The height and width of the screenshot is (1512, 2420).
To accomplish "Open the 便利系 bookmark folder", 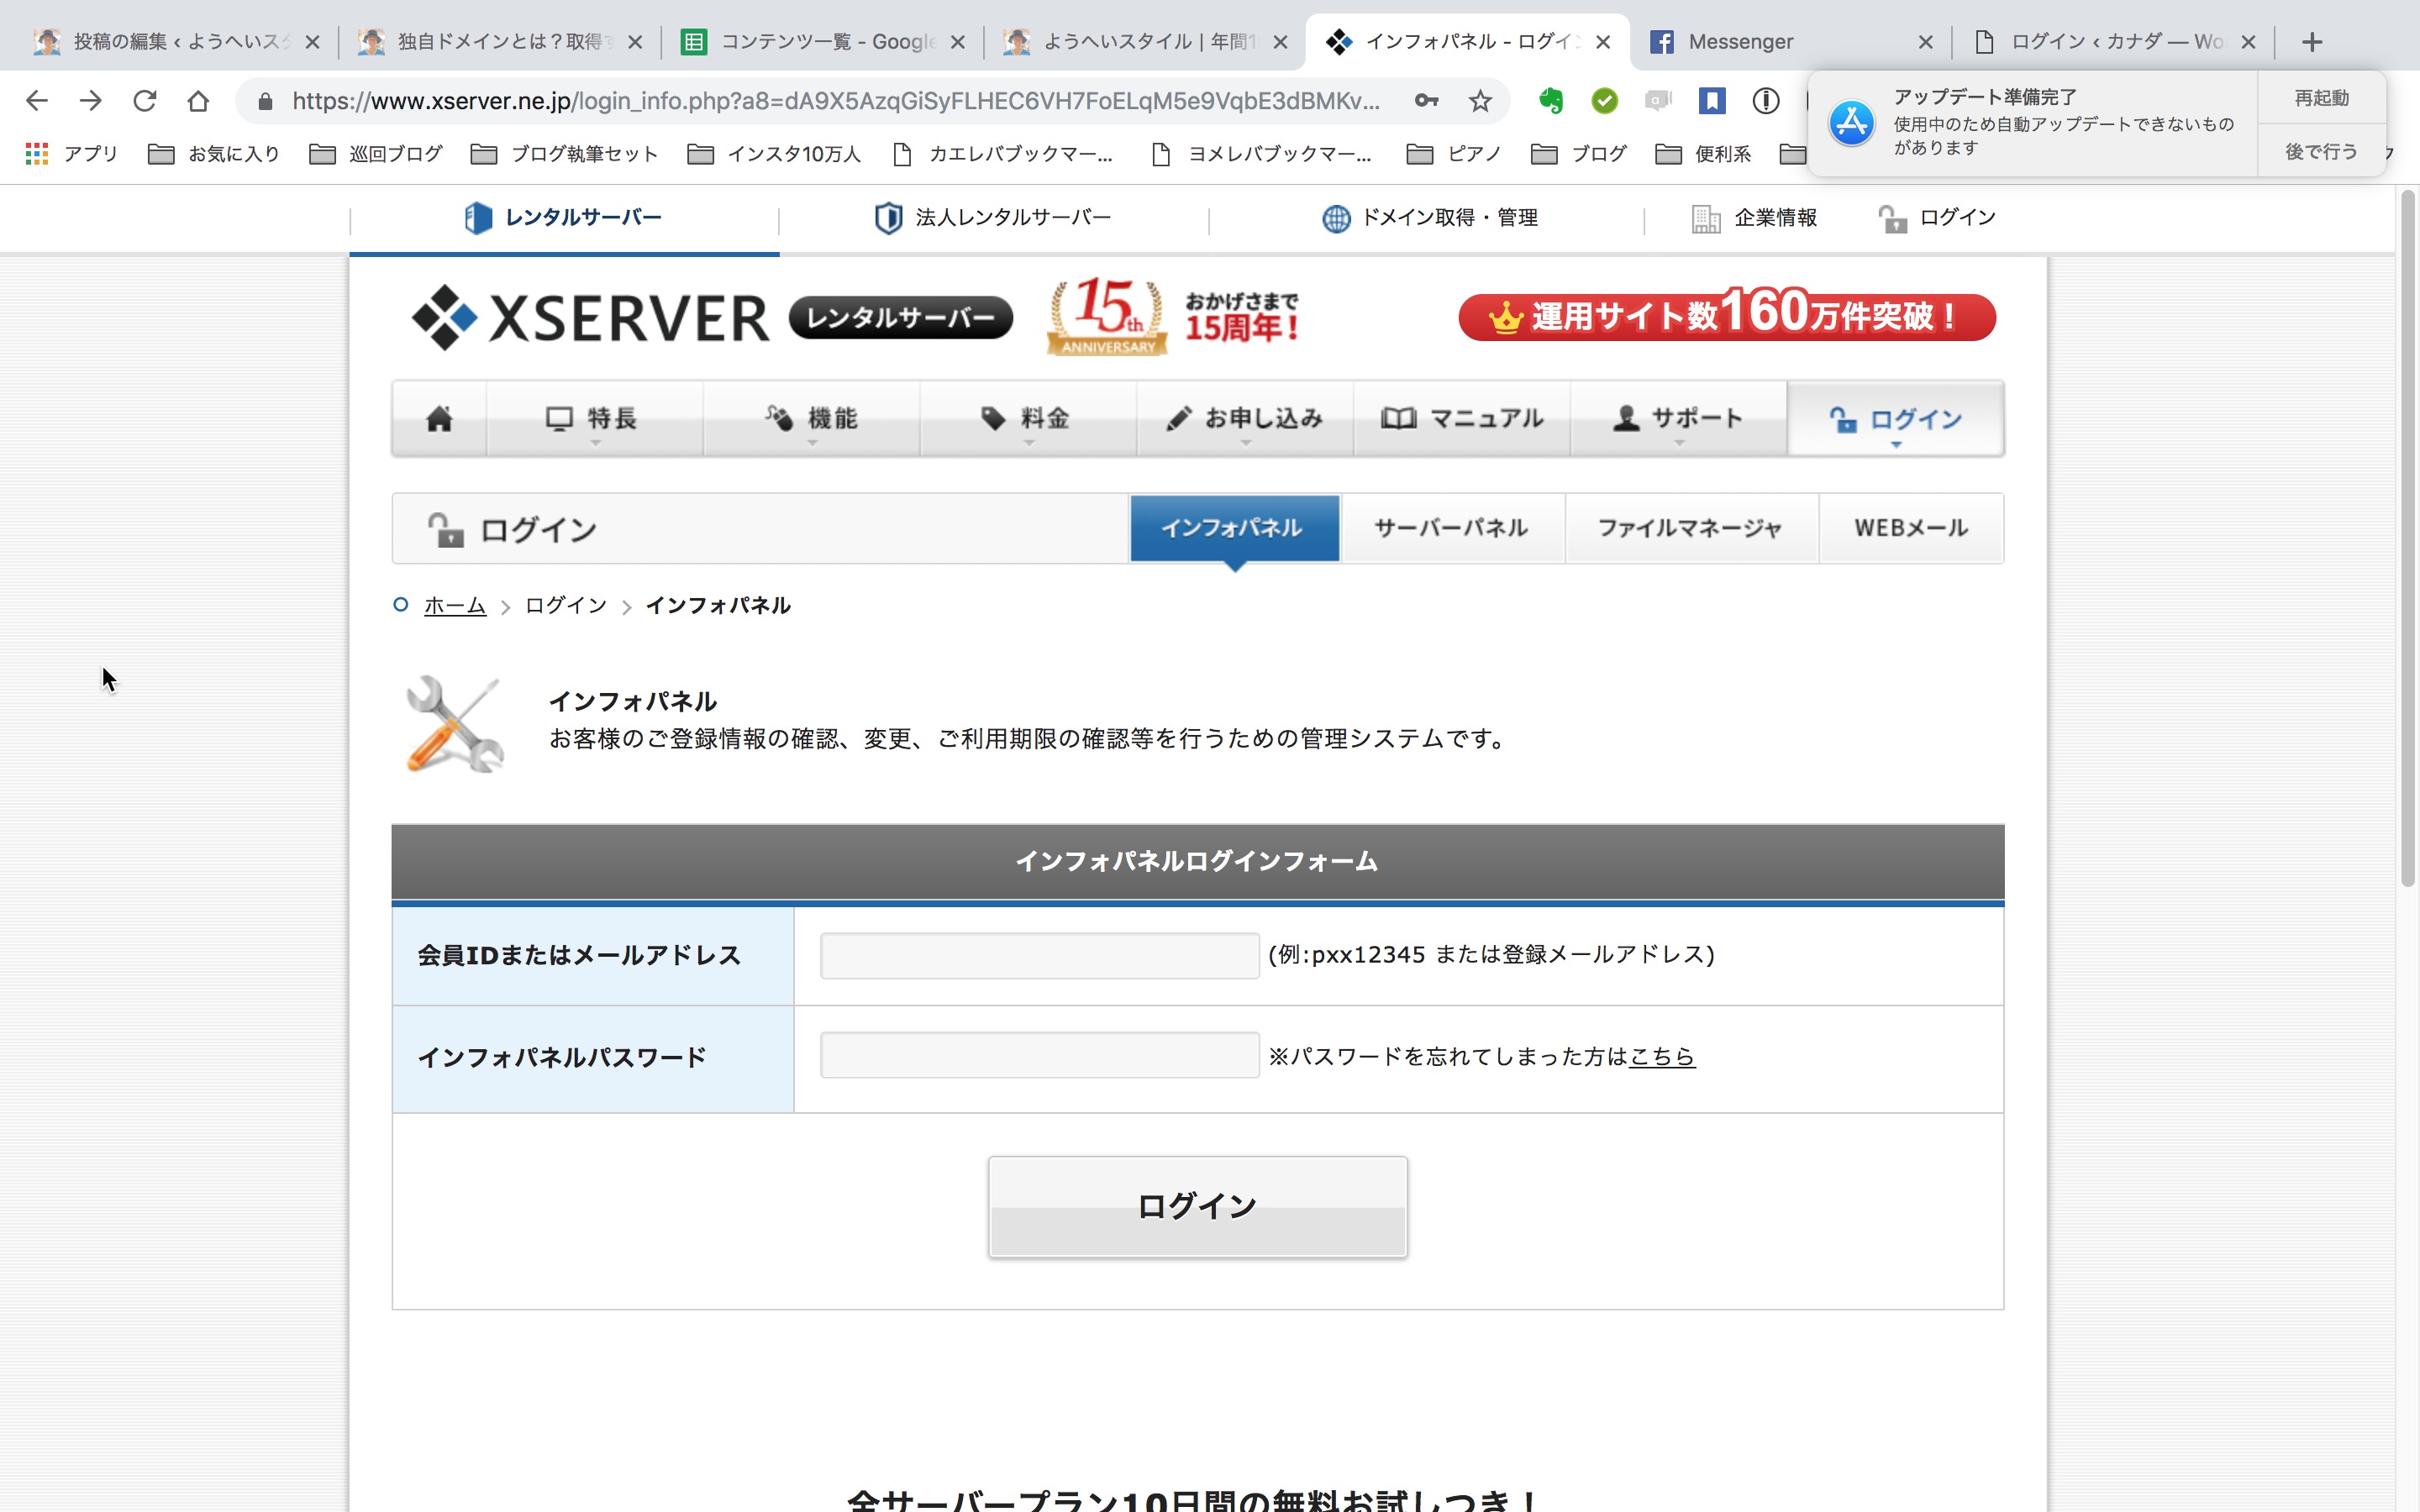I will [1703, 153].
